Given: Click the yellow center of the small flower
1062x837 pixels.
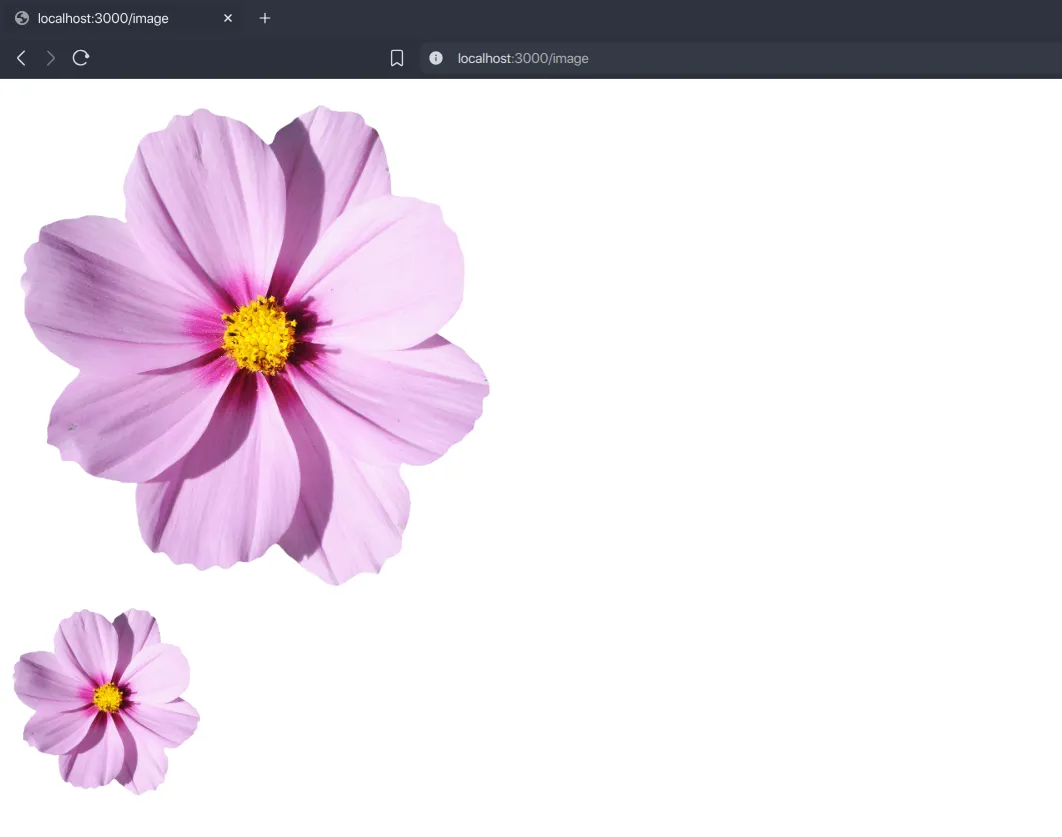Looking at the screenshot, I should tap(108, 697).
